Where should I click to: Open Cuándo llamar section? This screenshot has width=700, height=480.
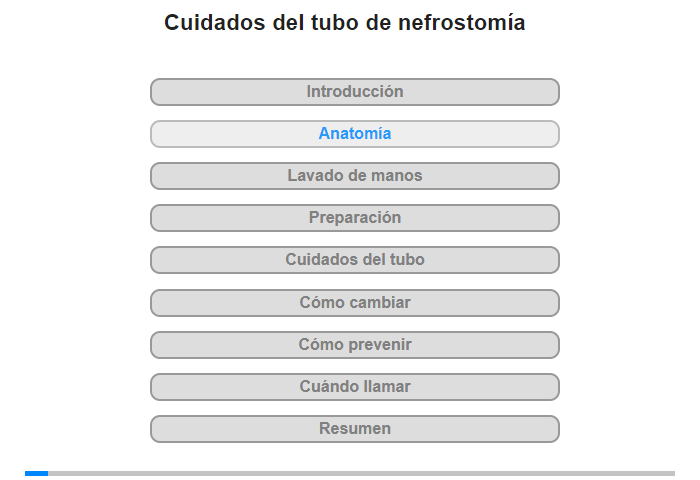[354, 387]
